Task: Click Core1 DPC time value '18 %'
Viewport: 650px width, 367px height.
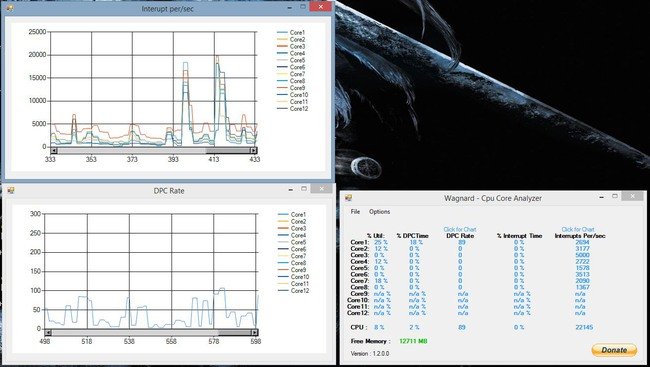Action: pyautogui.click(x=416, y=242)
